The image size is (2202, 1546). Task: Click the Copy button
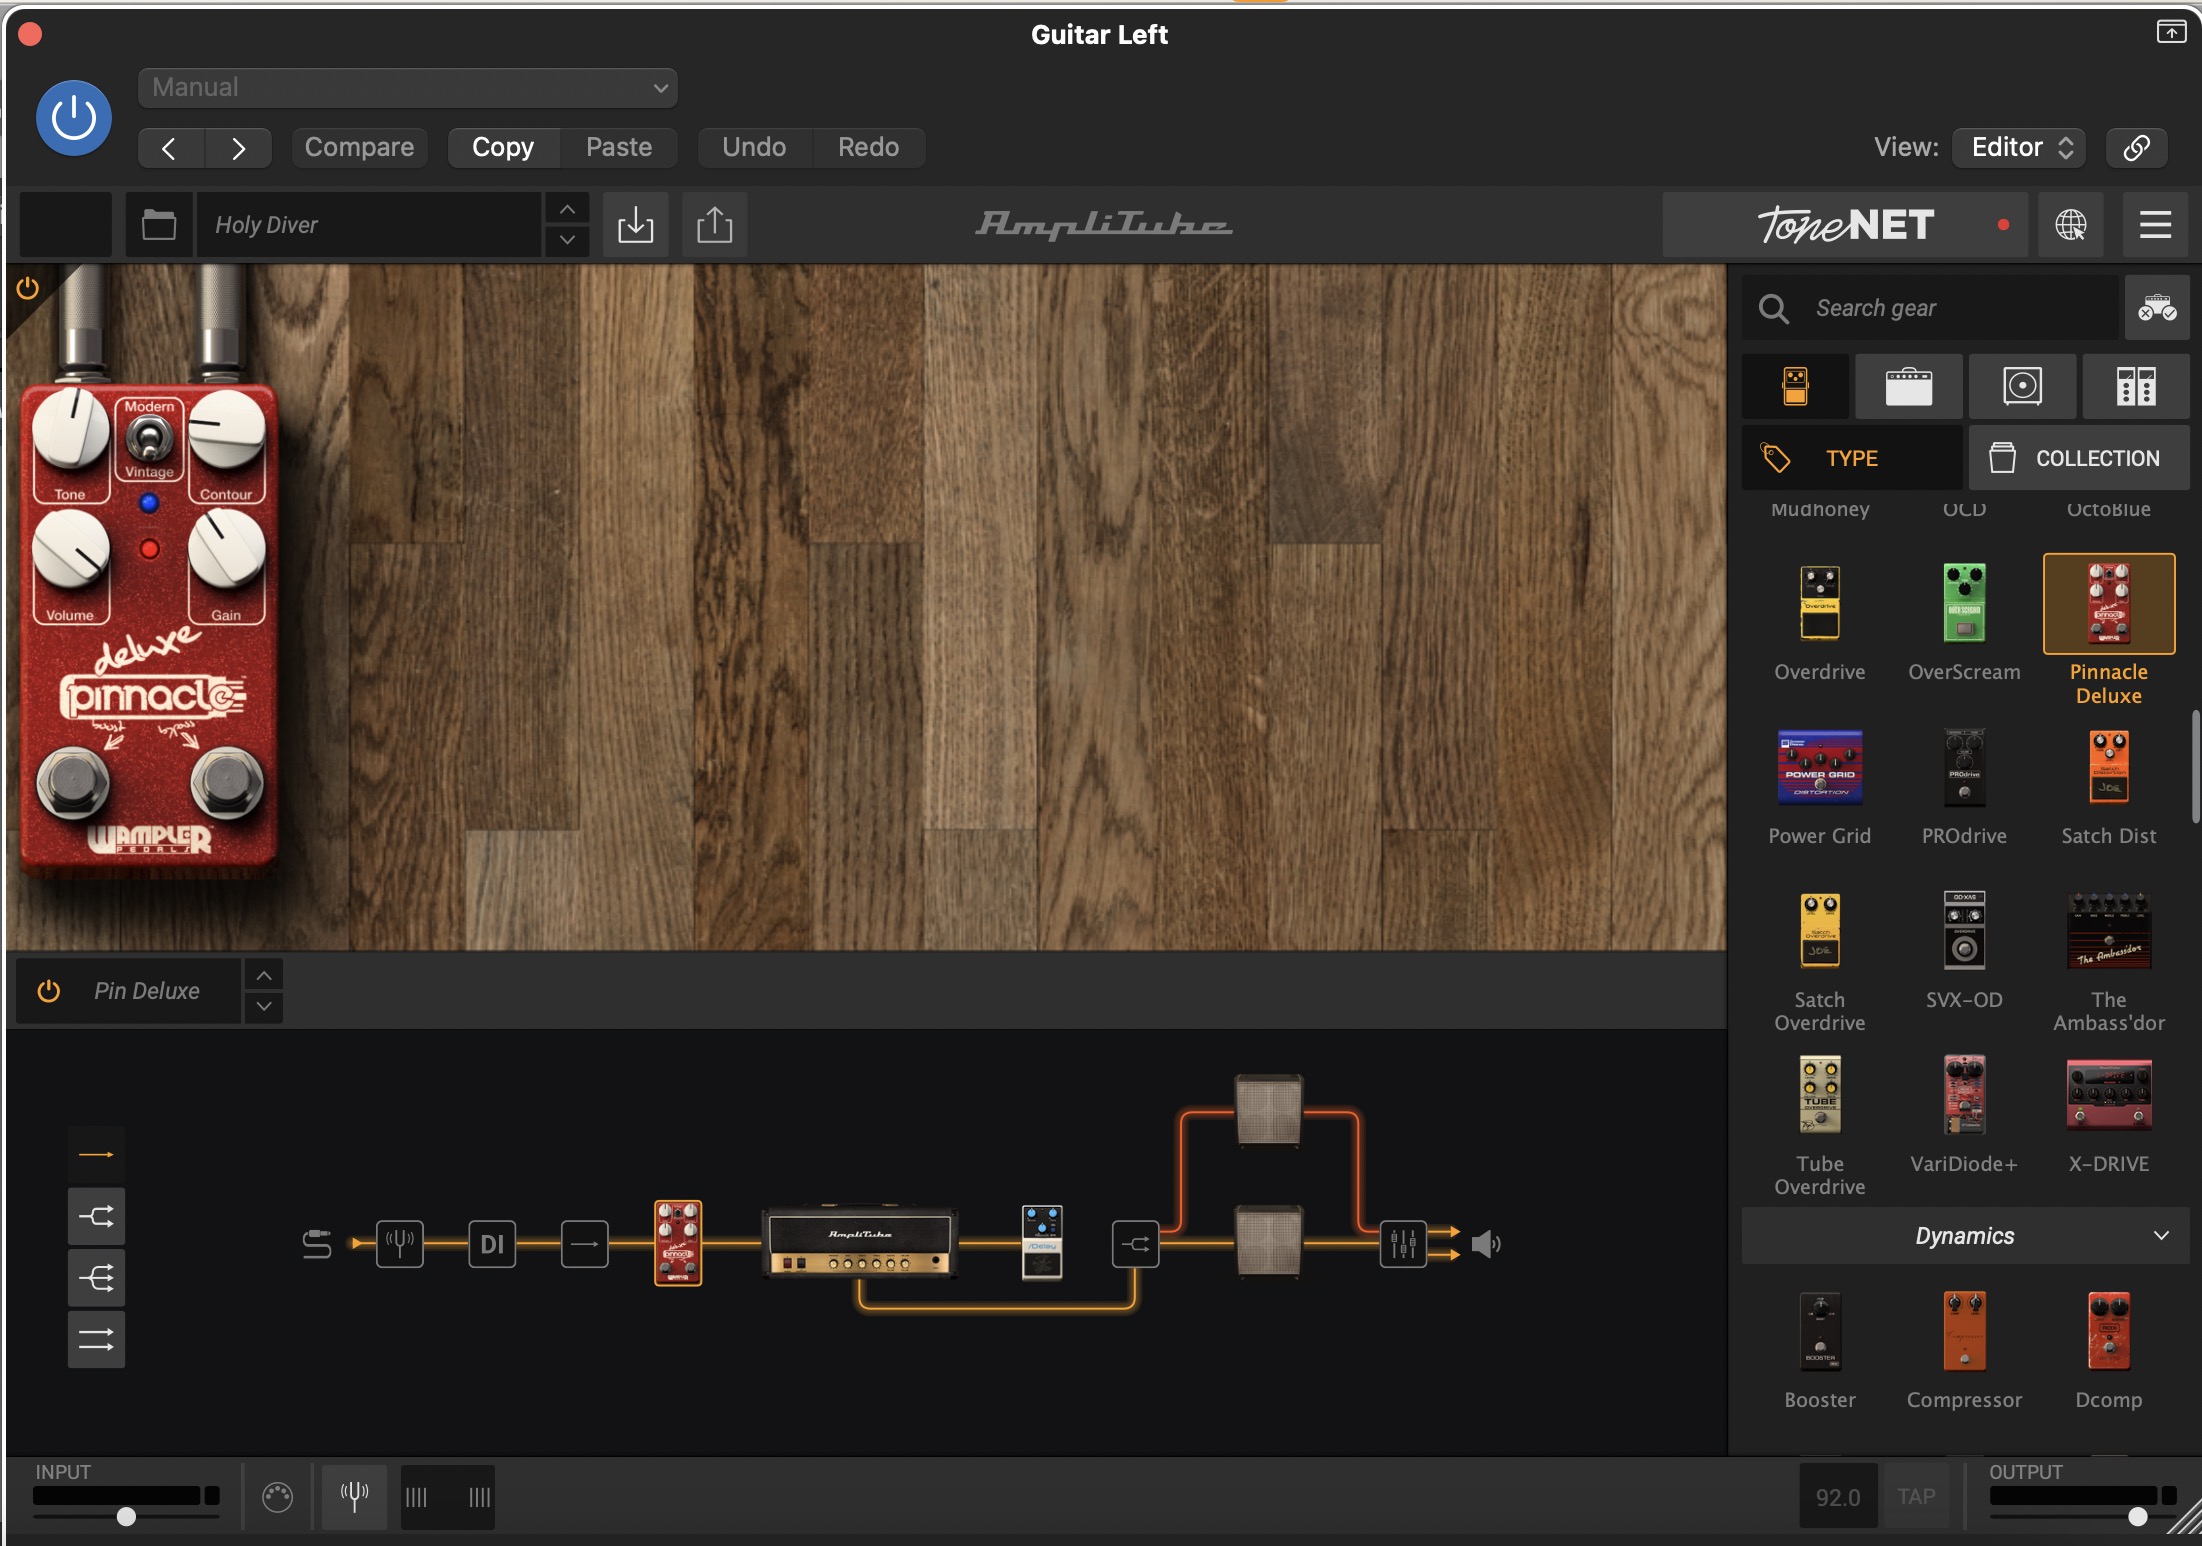click(x=503, y=147)
